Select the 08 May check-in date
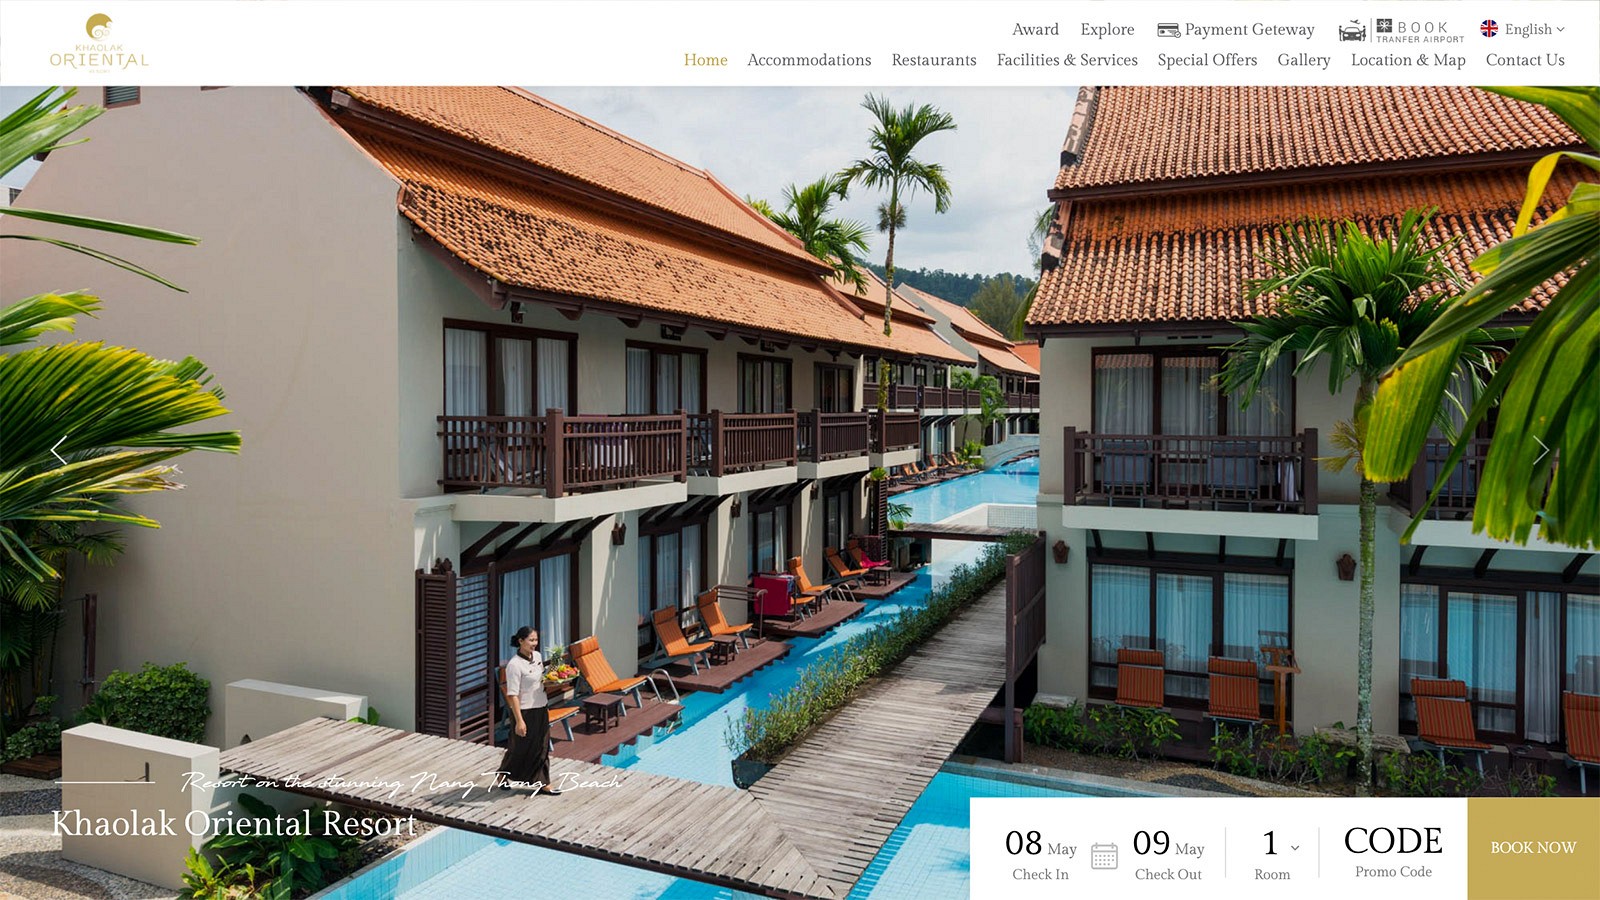 1040,854
